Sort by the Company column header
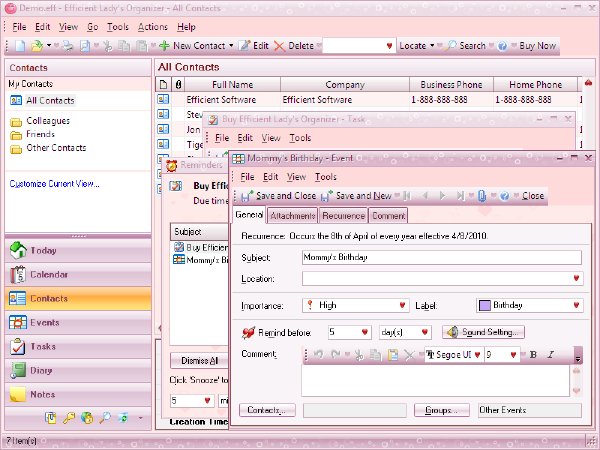Screen dimensions: 600x450 point(345,85)
